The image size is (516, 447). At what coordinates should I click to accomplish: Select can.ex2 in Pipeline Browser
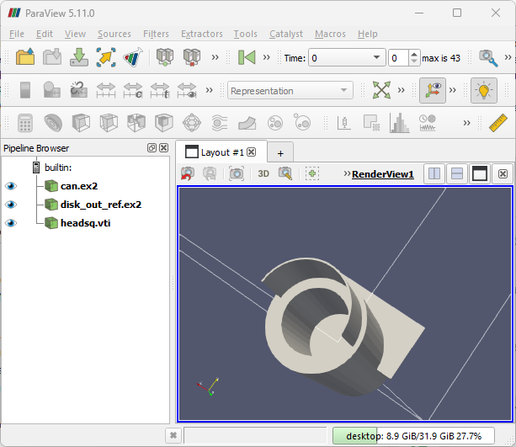click(79, 186)
